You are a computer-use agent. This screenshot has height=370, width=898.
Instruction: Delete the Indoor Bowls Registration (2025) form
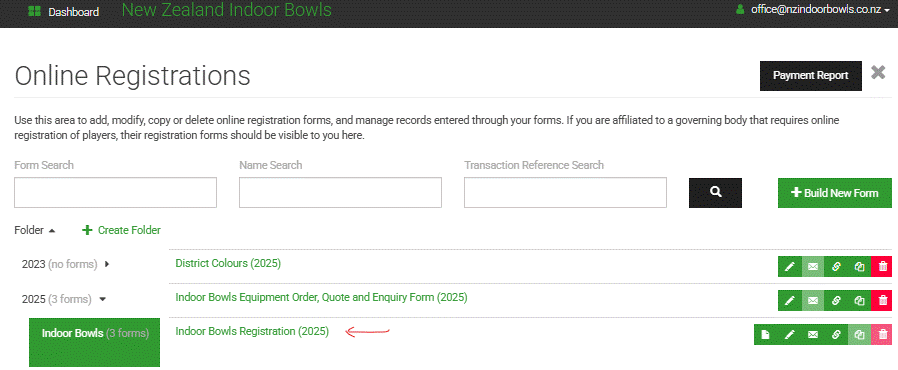(x=882, y=334)
